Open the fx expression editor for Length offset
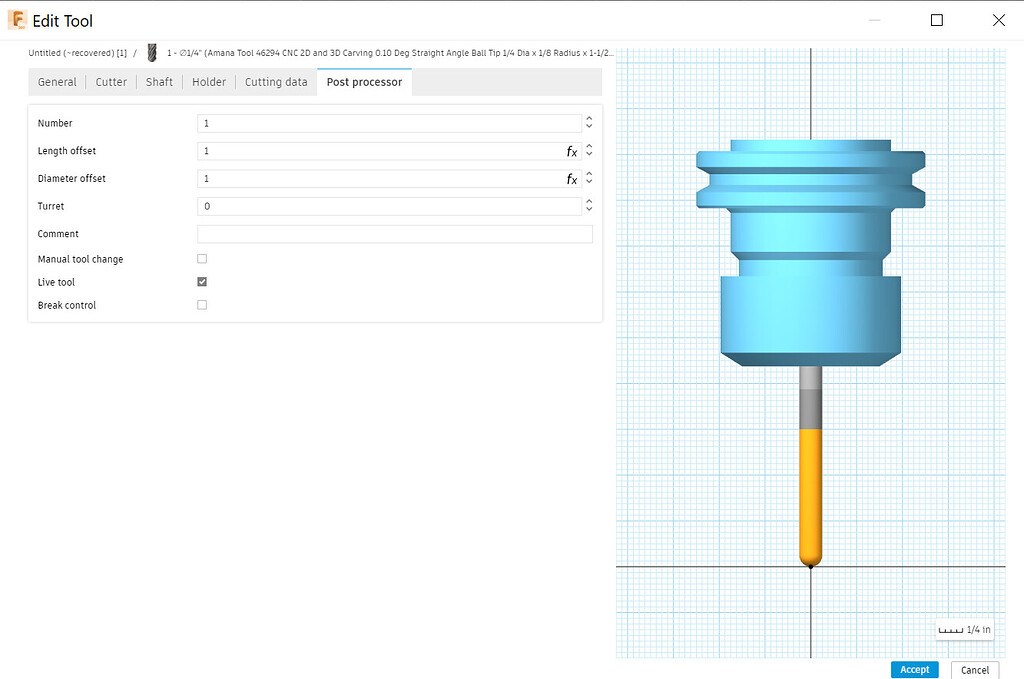The height and width of the screenshot is (679, 1024). tap(571, 151)
